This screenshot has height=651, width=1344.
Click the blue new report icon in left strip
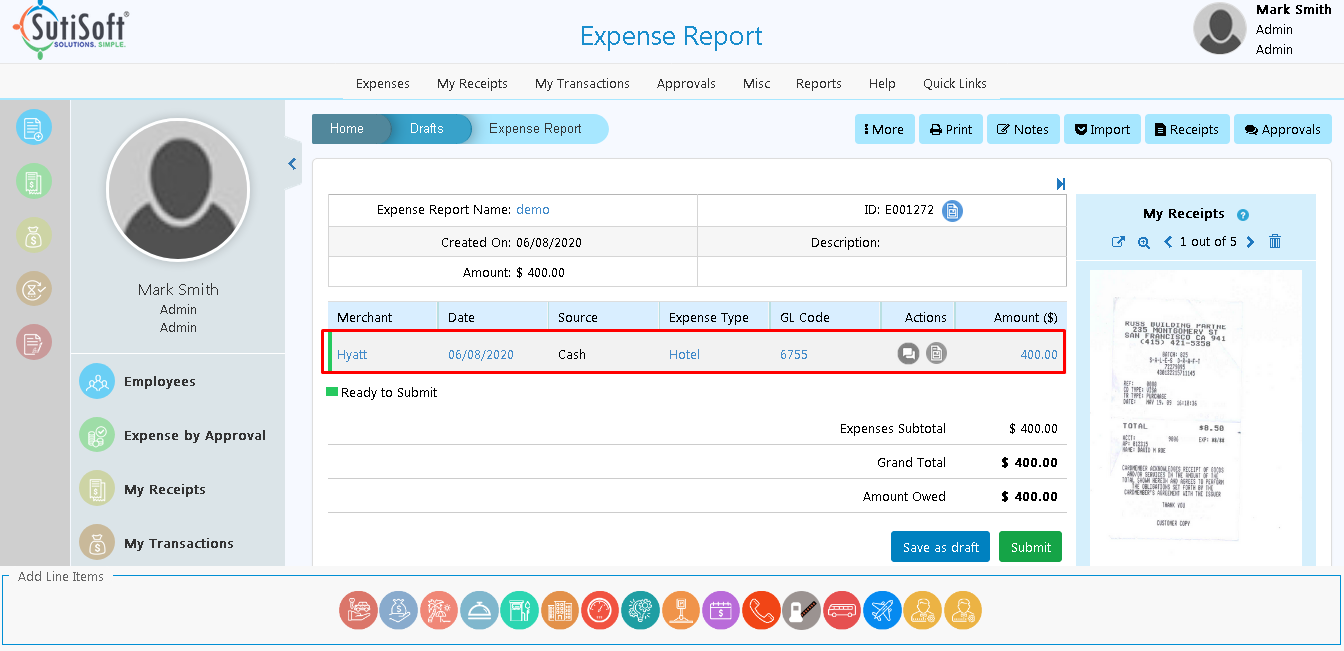tap(34, 128)
